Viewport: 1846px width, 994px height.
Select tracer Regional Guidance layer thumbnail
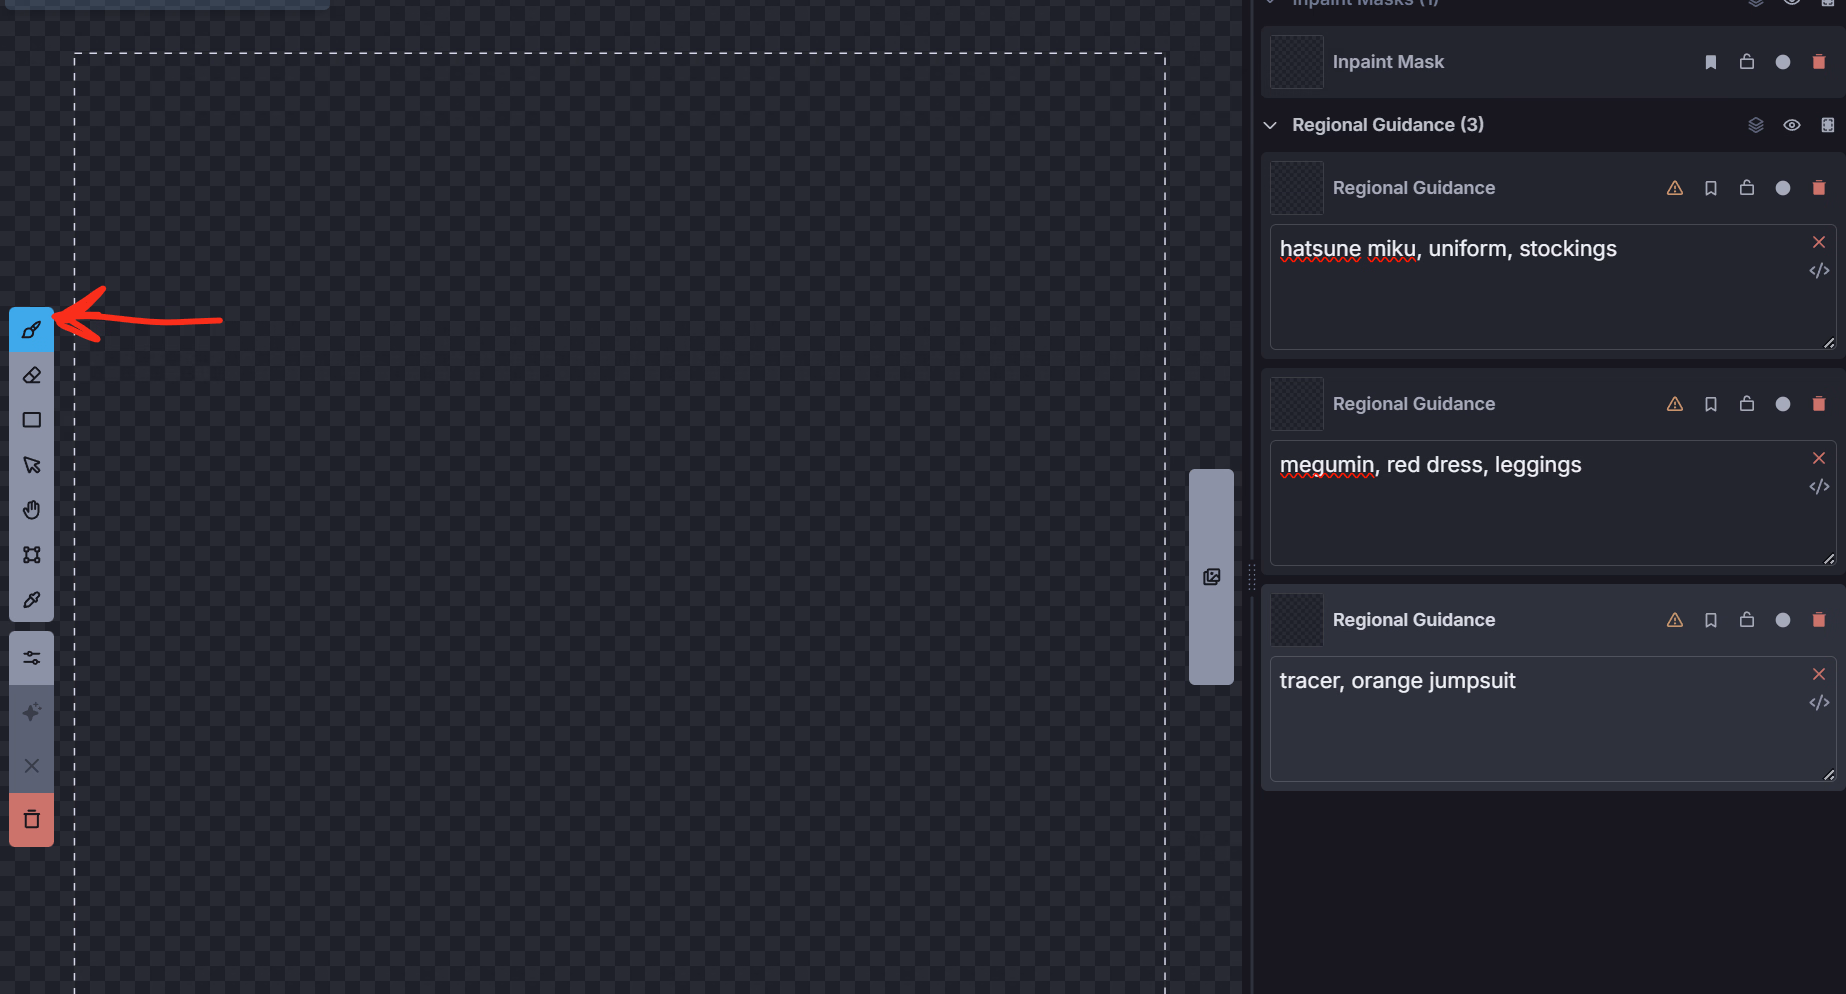tap(1297, 620)
